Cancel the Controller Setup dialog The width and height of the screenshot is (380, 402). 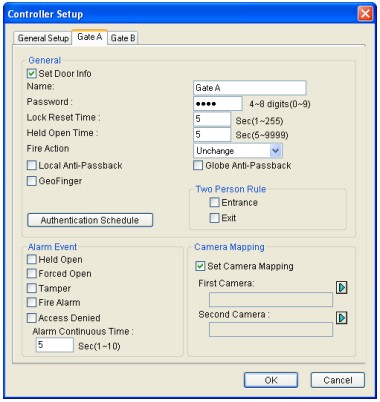[338, 380]
